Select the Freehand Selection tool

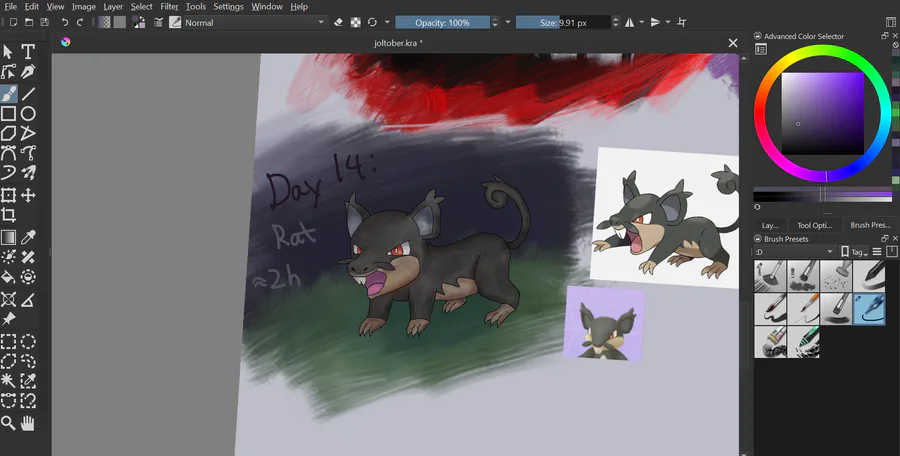click(28, 361)
